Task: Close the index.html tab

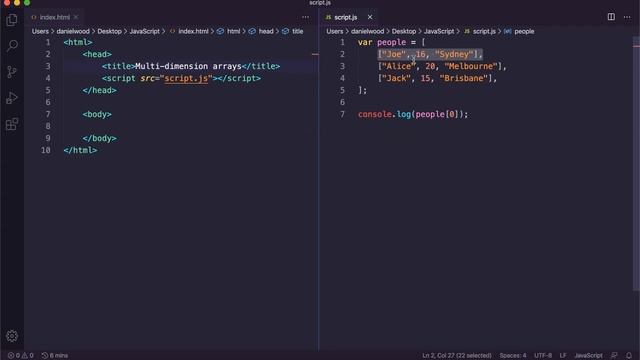Action: (76, 17)
